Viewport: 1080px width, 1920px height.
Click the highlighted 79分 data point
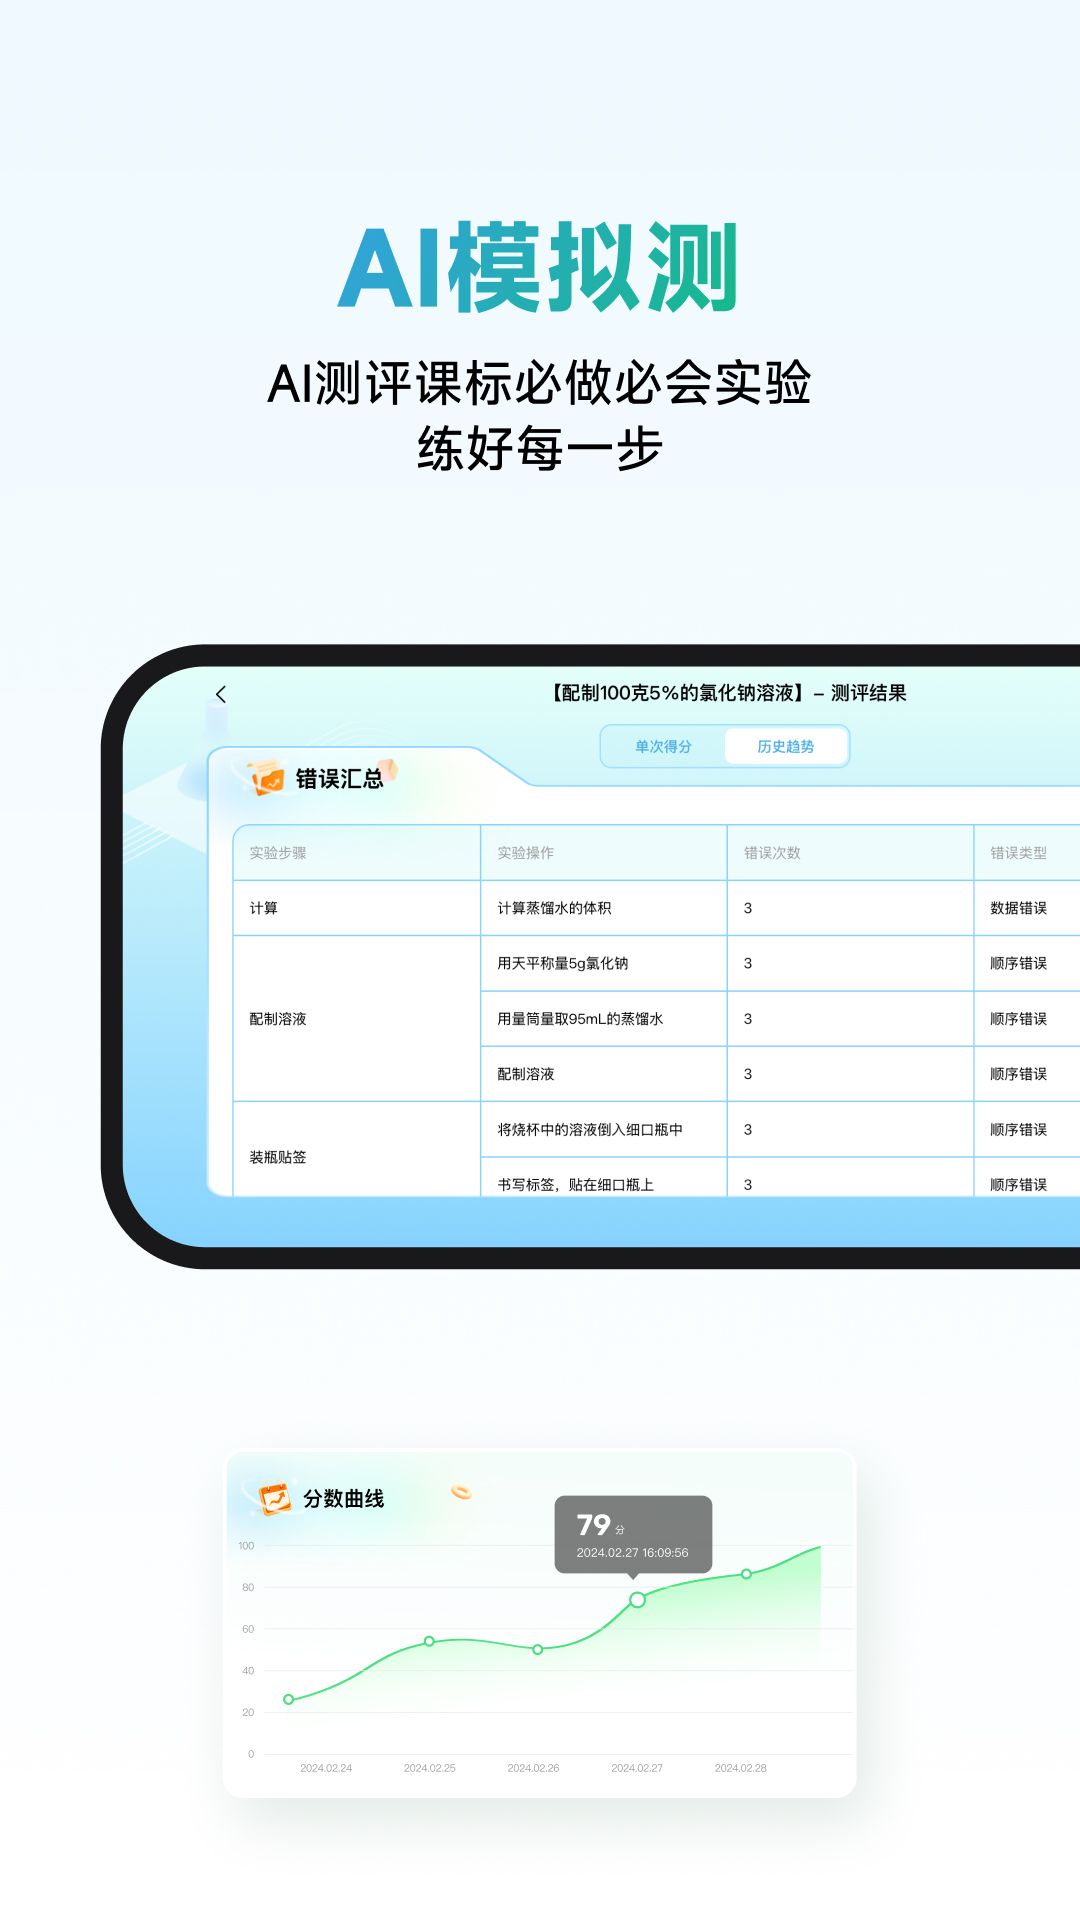click(x=637, y=1600)
